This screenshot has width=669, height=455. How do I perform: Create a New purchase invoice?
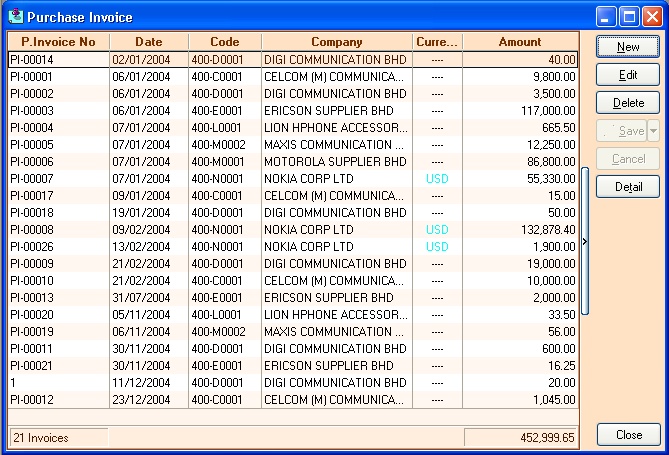628,47
